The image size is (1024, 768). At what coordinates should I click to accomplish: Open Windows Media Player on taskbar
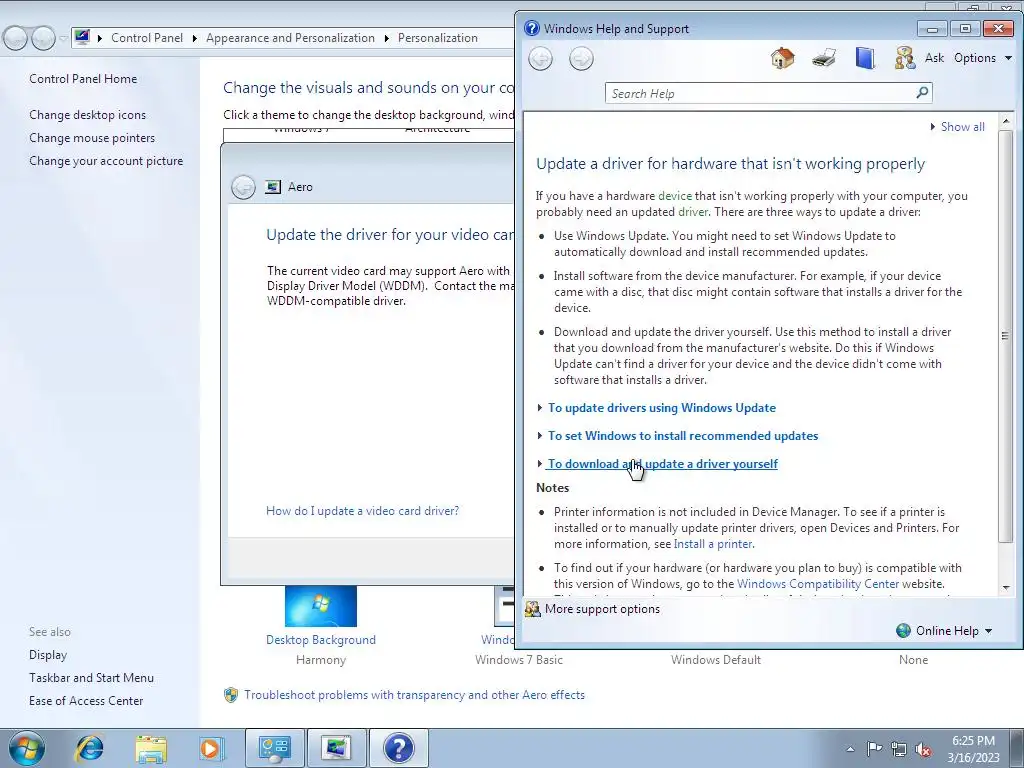click(x=211, y=748)
